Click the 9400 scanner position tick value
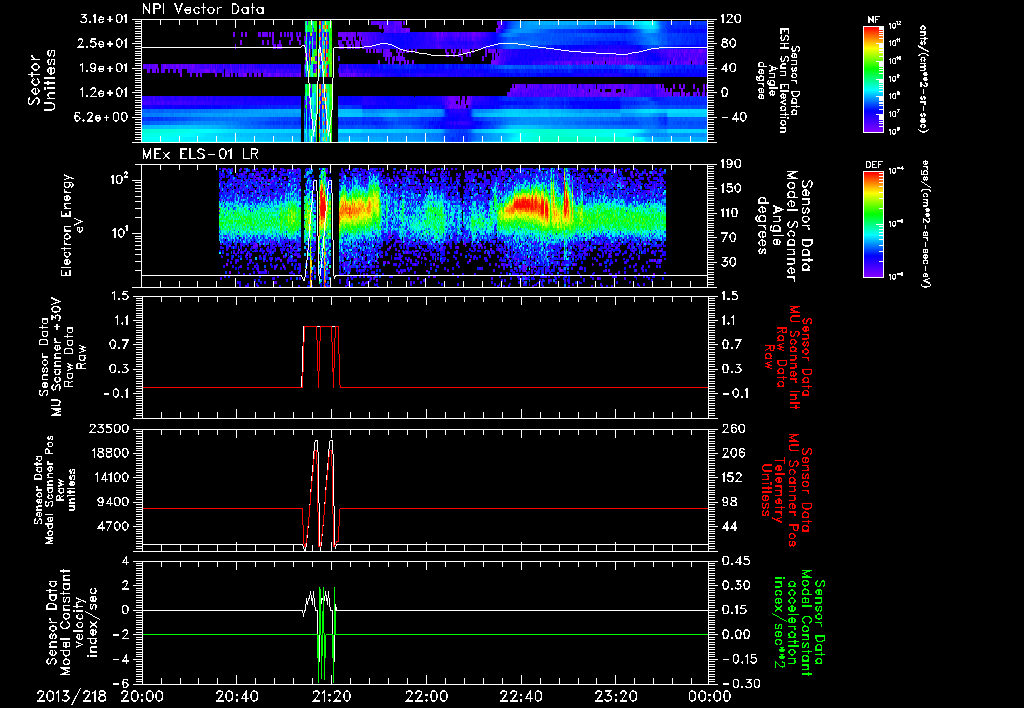 [x=115, y=502]
